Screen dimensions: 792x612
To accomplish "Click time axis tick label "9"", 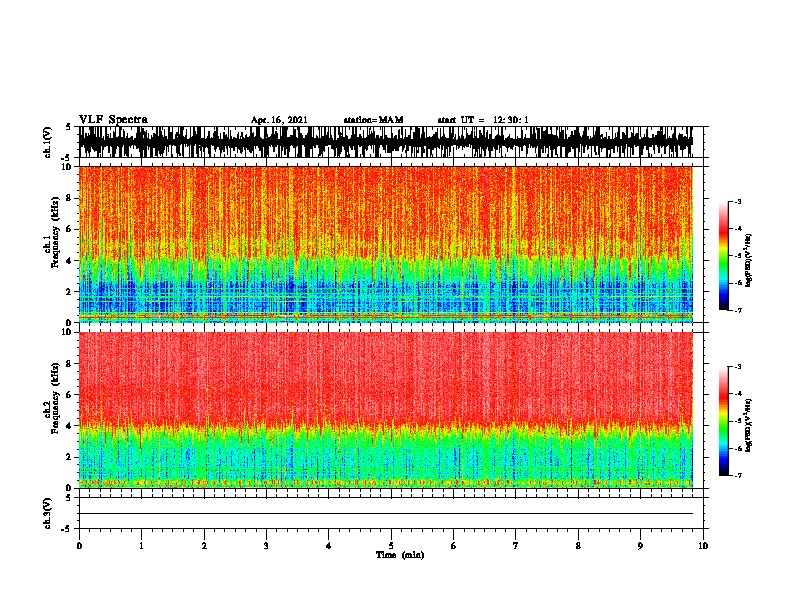I will pos(640,546).
